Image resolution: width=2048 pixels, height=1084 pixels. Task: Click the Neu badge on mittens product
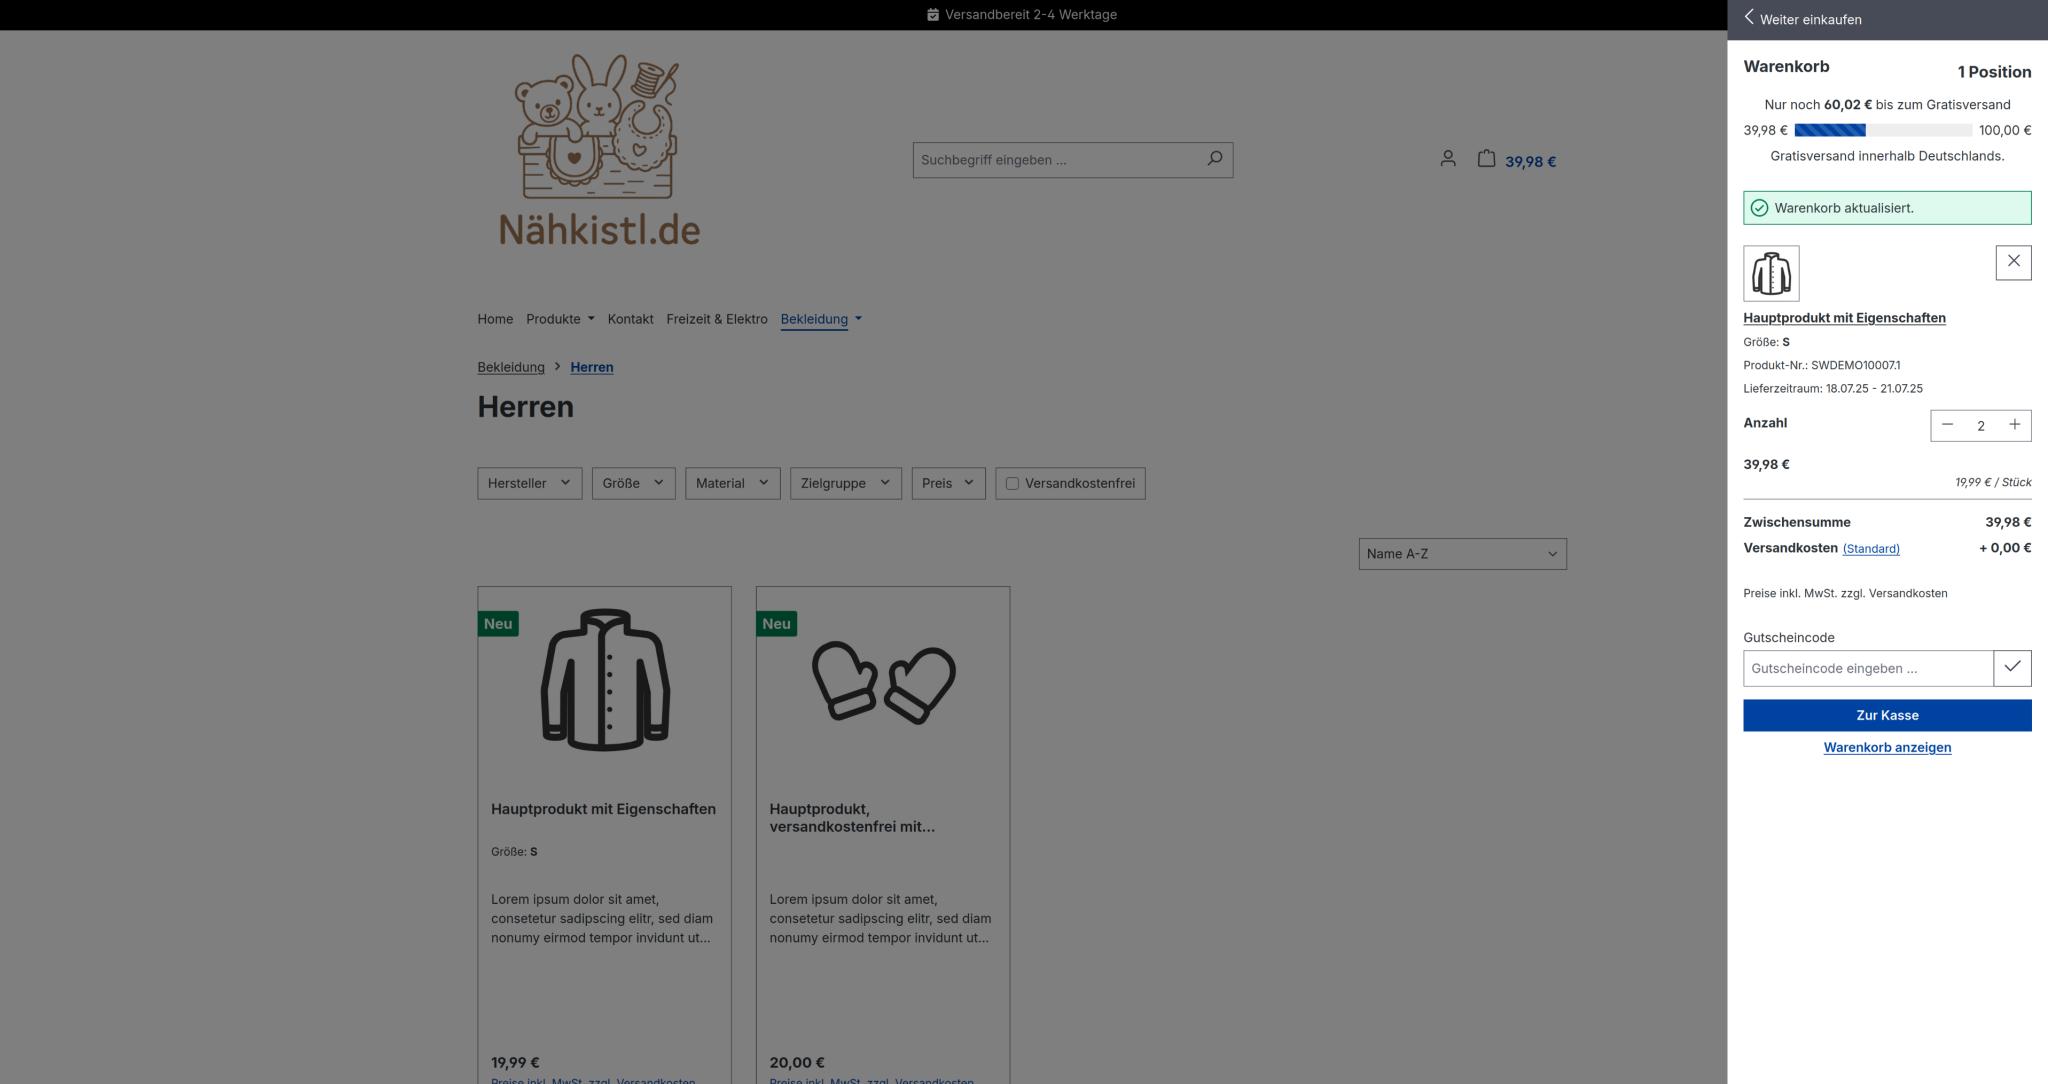(776, 623)
